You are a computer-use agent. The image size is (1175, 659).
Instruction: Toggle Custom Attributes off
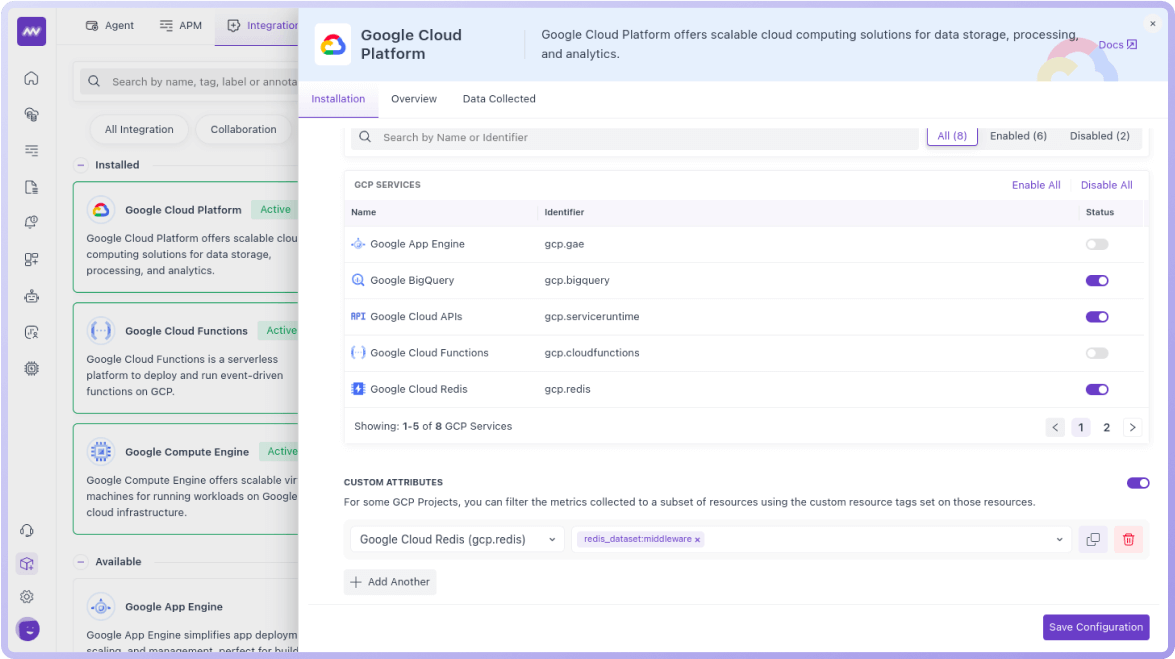click(x=1138, y=483)
